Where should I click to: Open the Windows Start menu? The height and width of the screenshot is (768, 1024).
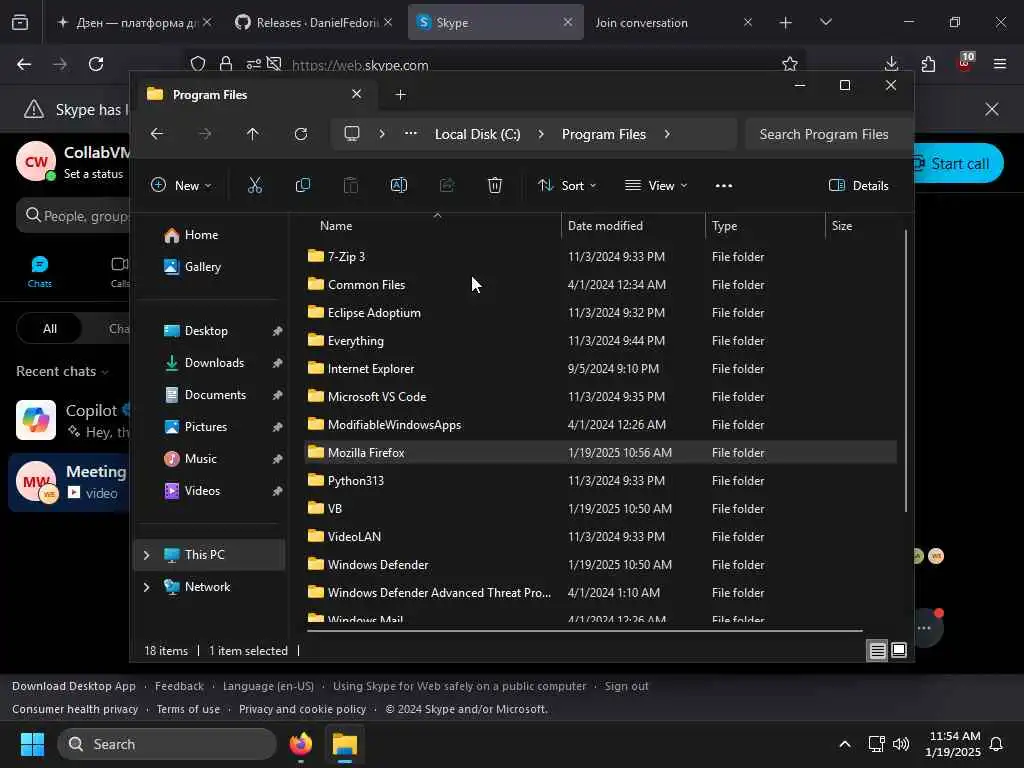(x=32, y=744)
